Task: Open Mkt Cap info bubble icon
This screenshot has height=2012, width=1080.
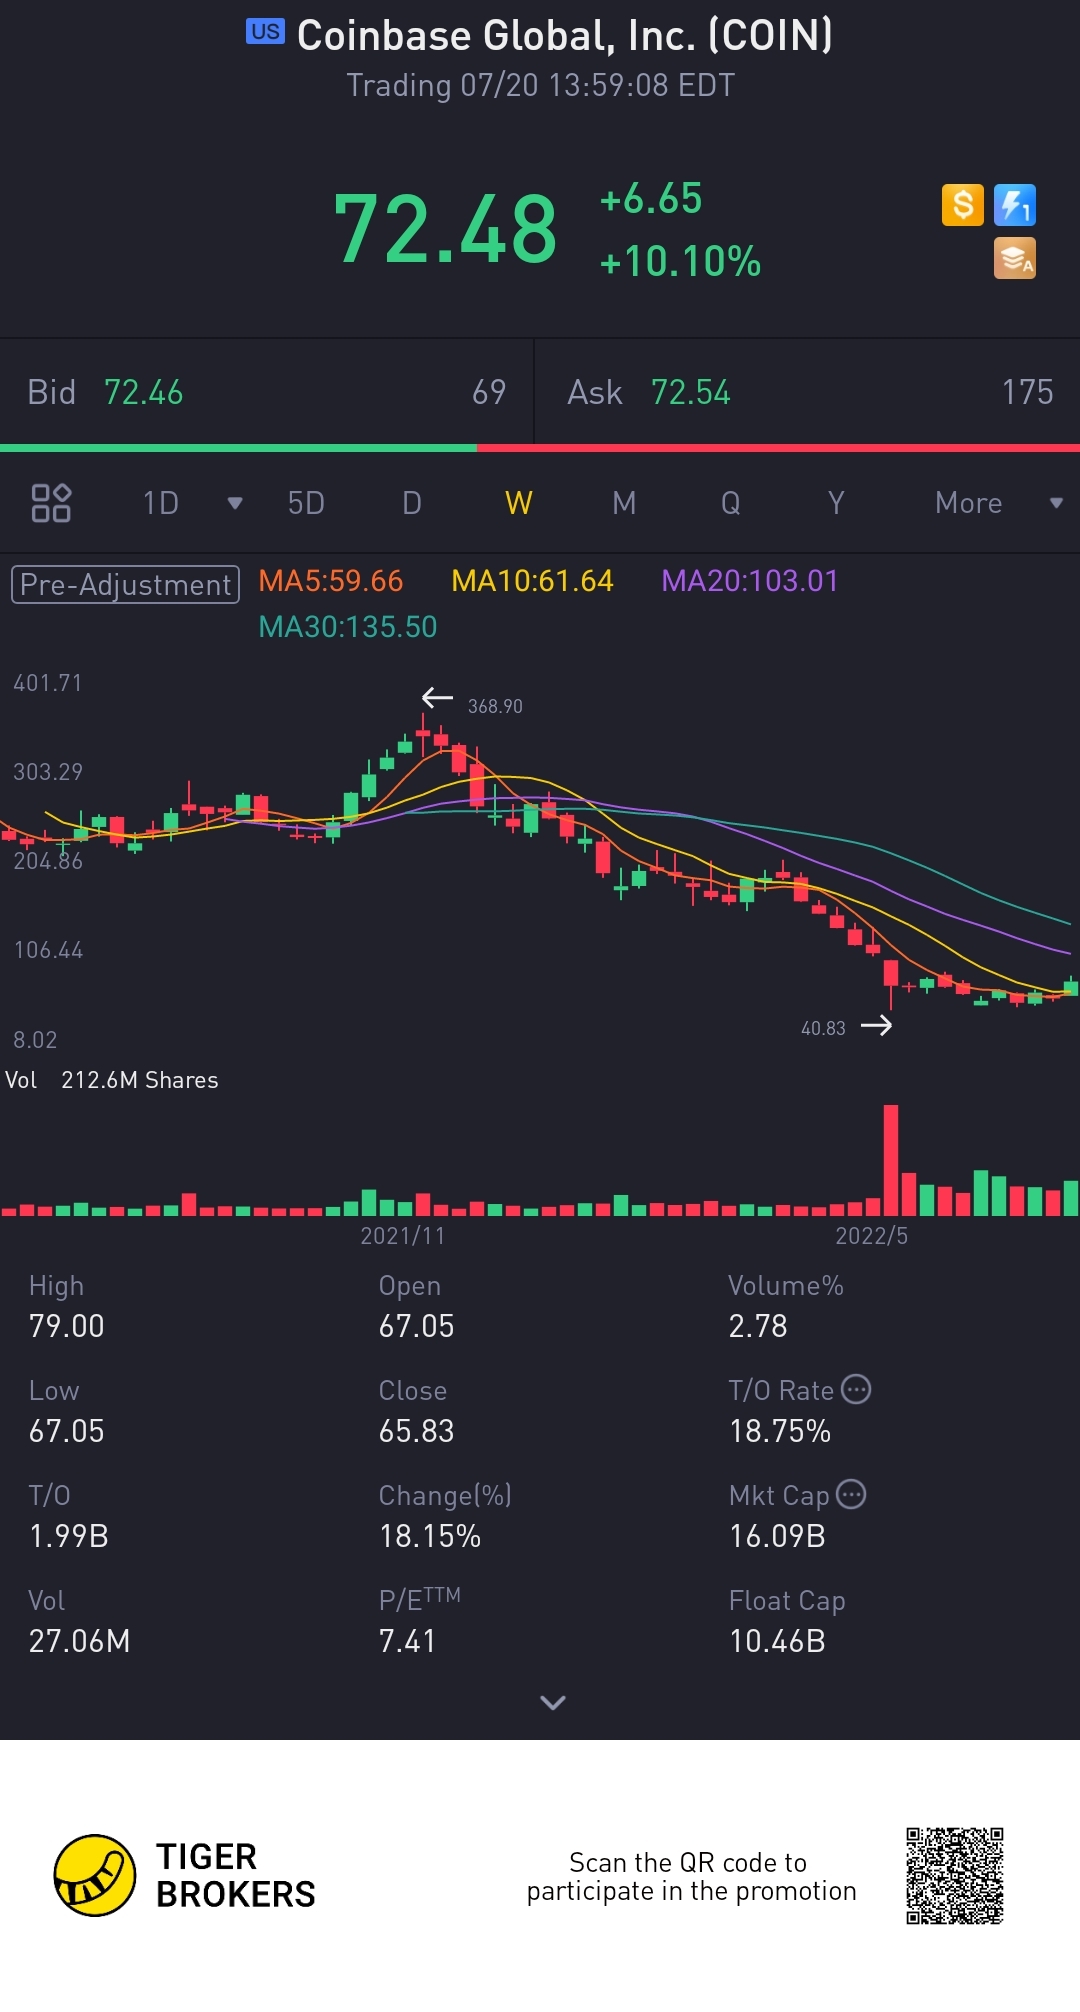Action: tap(851, 1494)
